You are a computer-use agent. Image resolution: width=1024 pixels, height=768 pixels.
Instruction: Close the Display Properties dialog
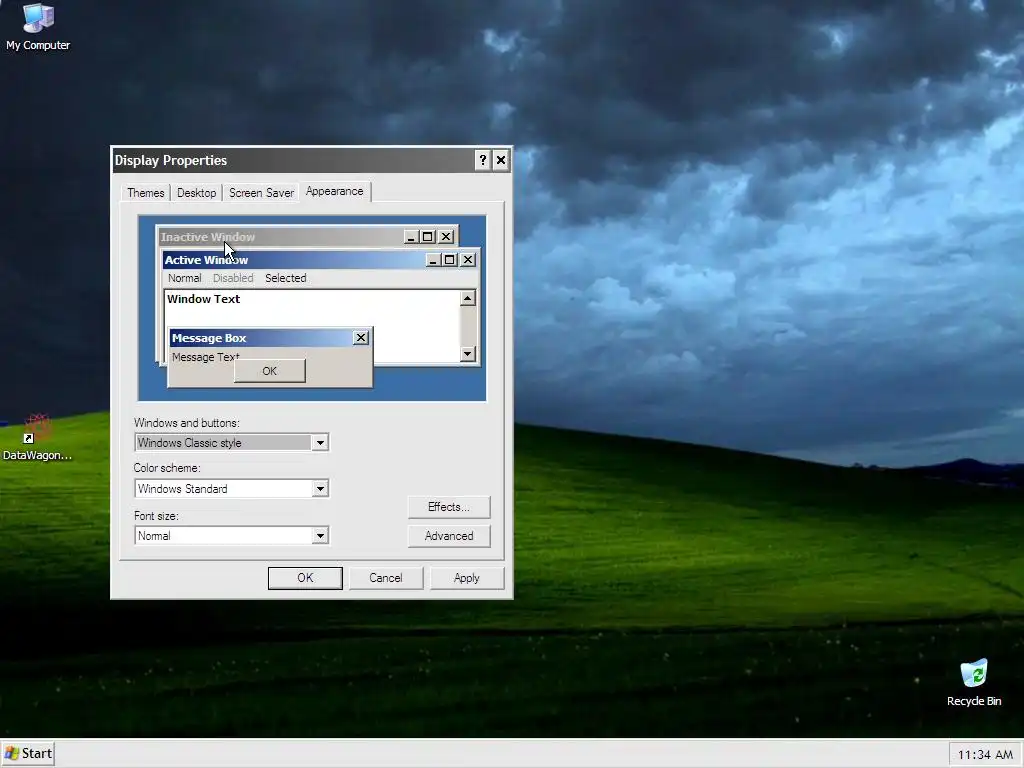click(501, 160)
